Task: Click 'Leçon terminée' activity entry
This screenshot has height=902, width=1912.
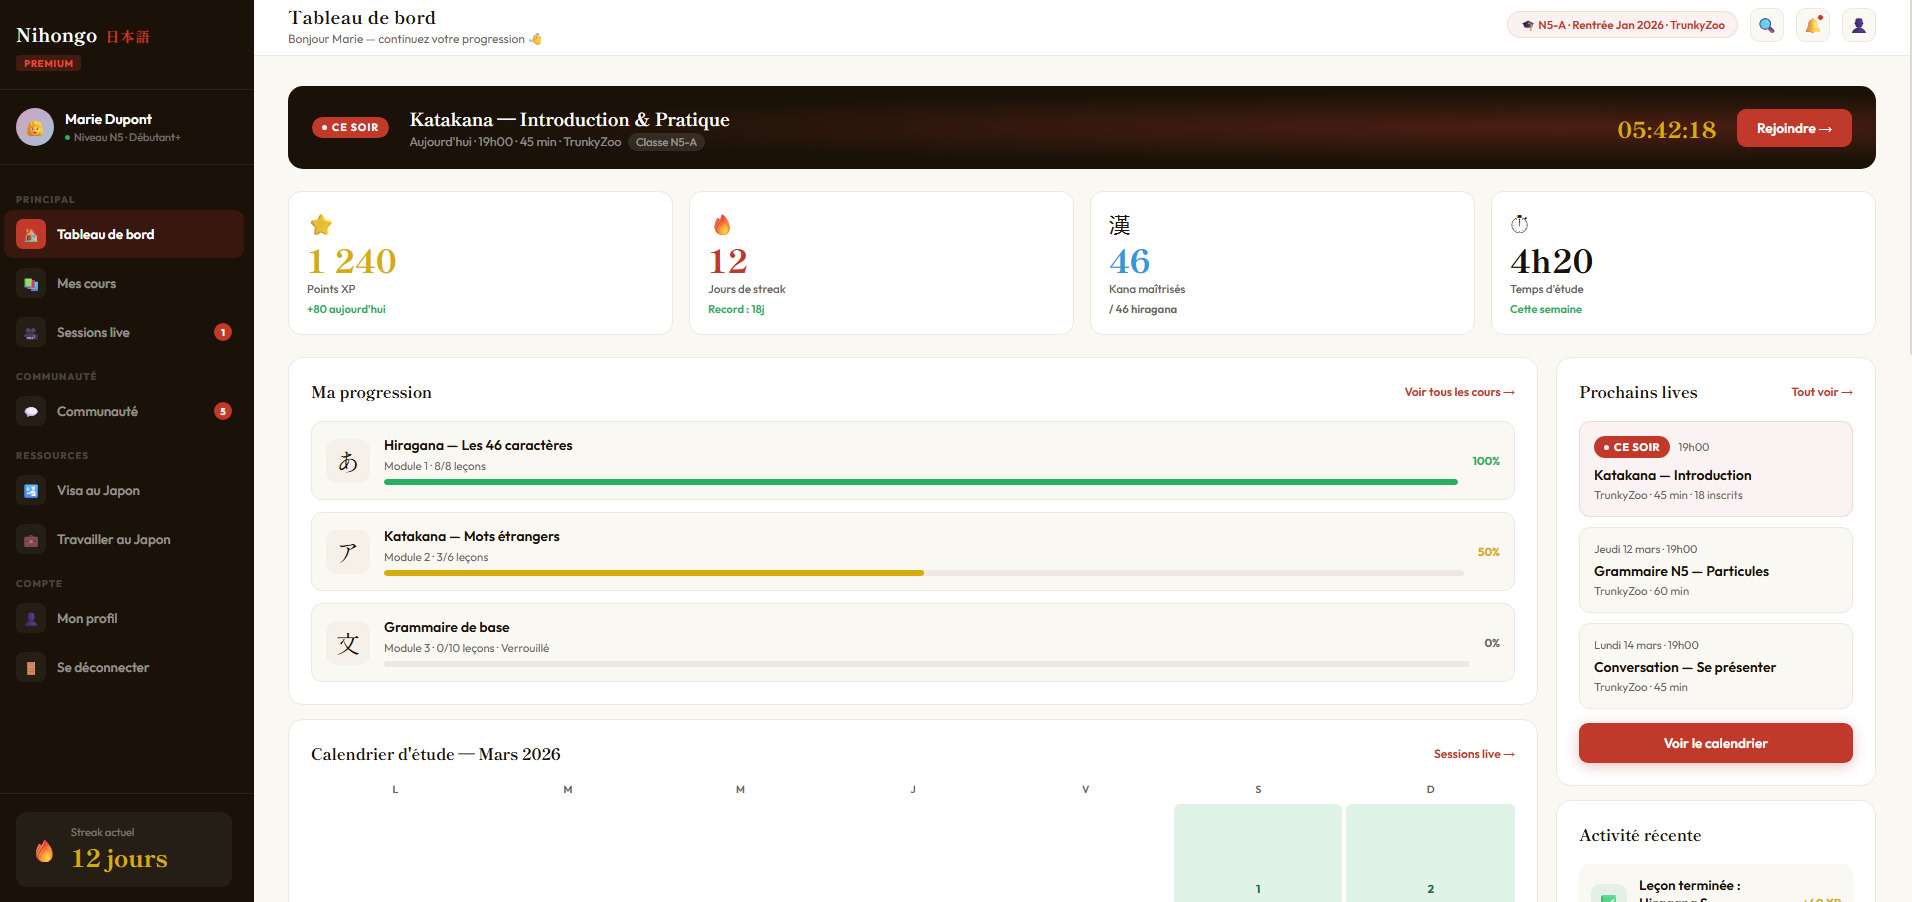Action: [1715, 884]
